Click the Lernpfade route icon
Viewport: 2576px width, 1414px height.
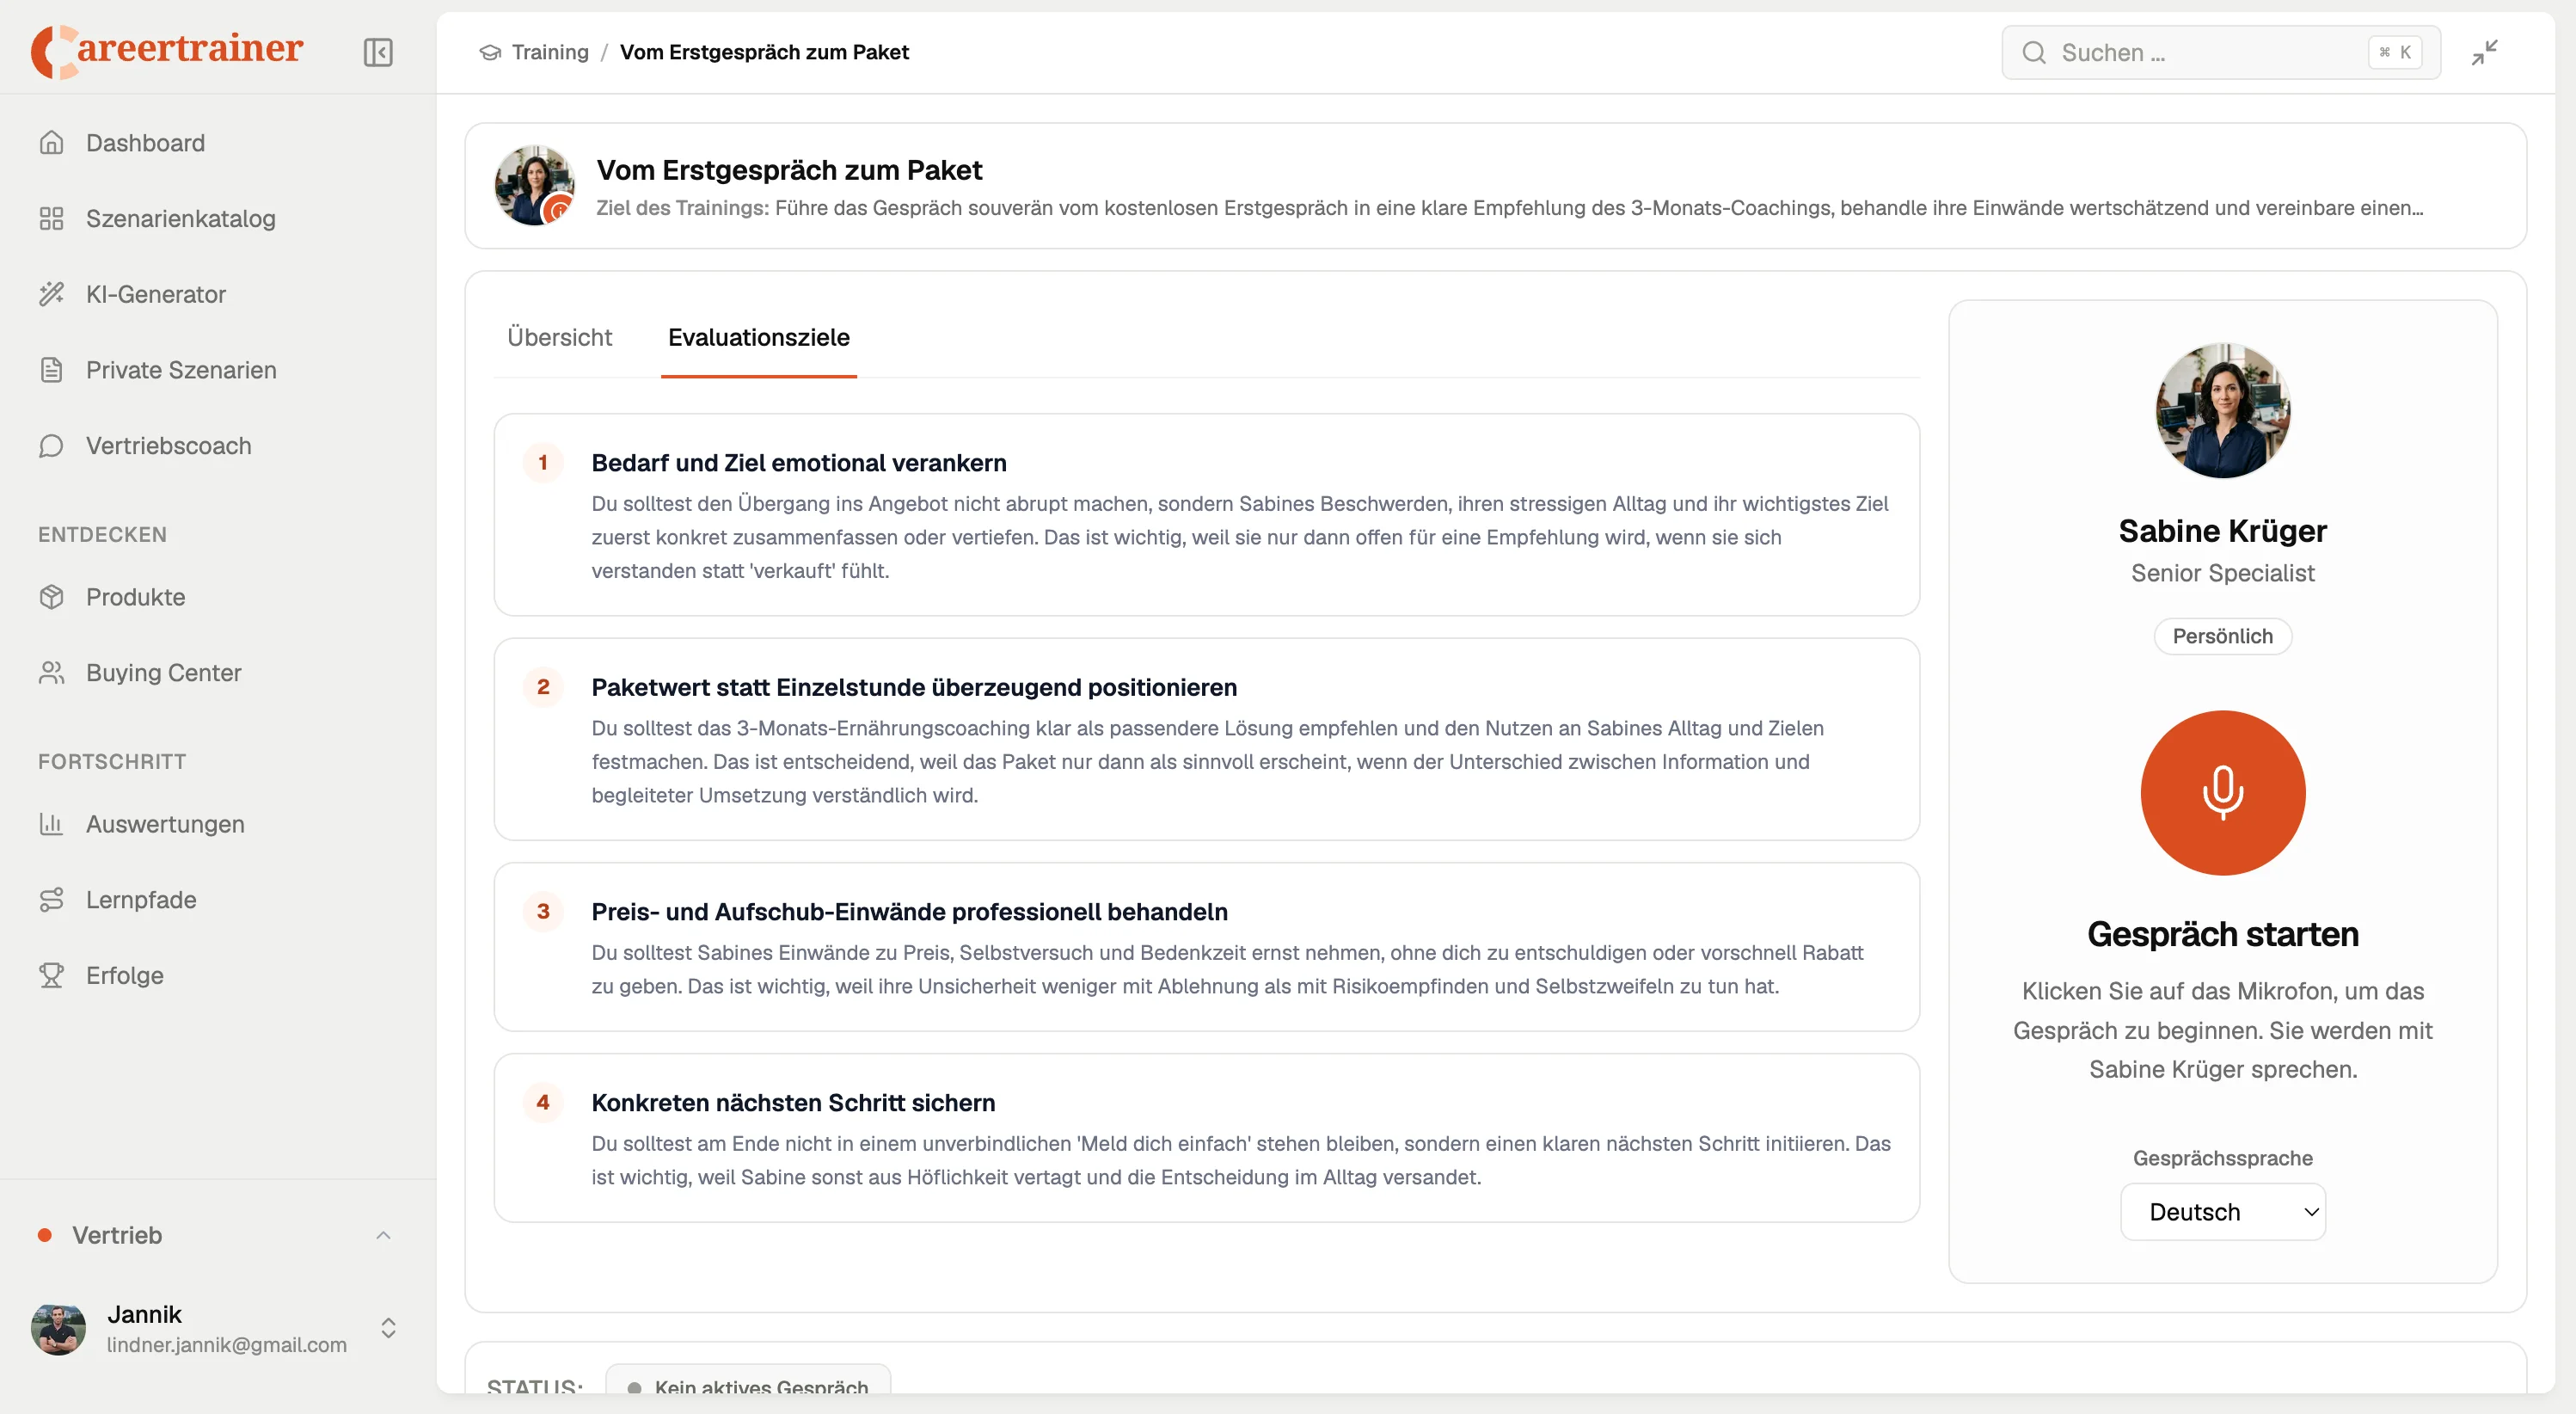click(52, 900)
